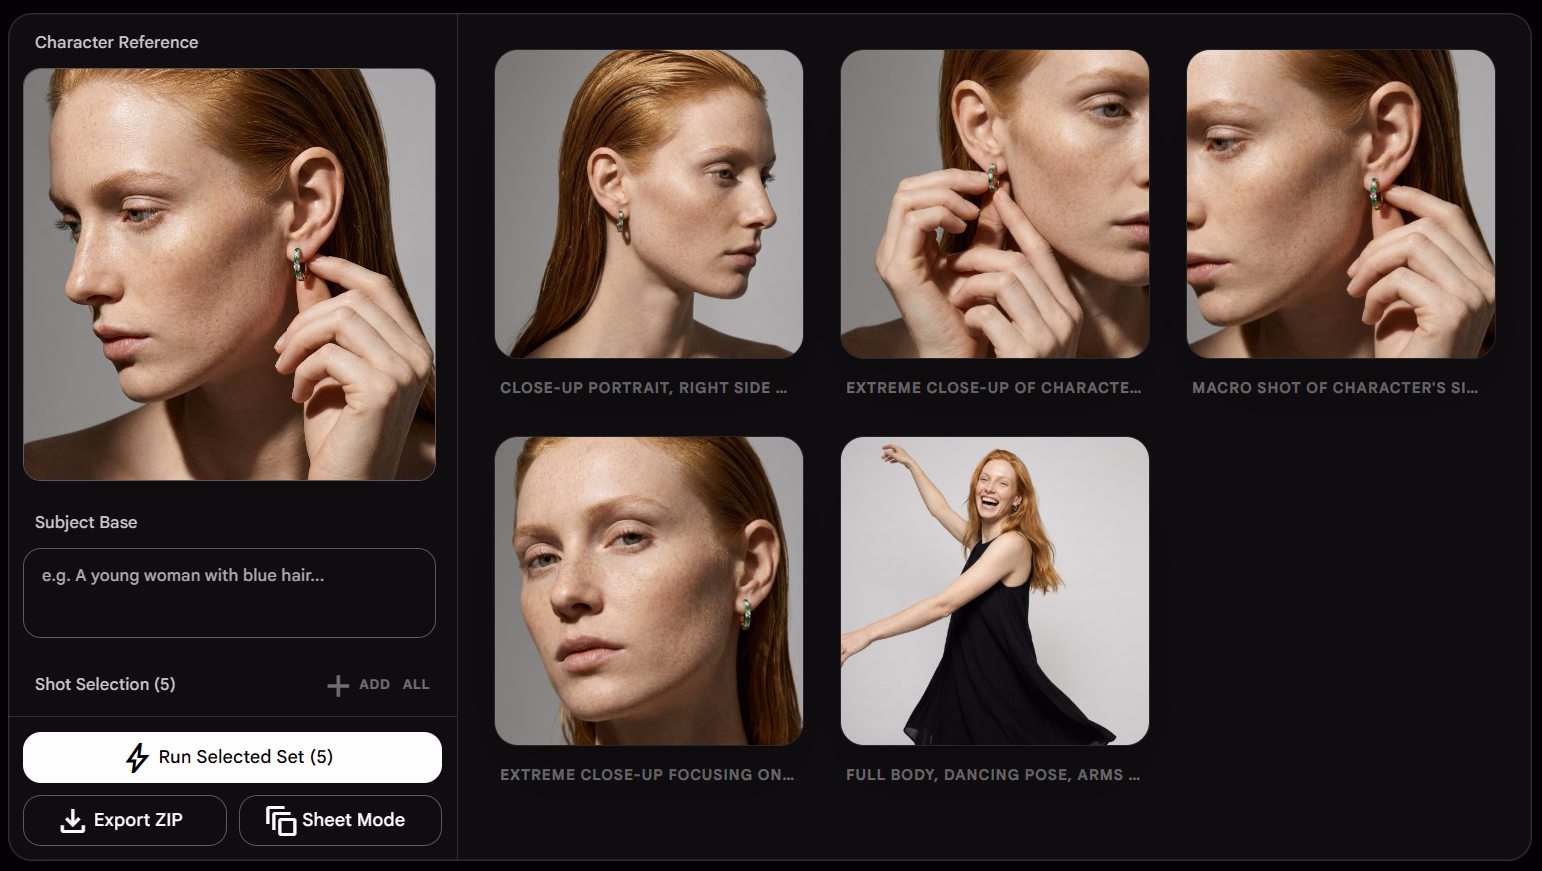1542x871 pixels.
Task: Open the Extreme Close-up Focusing On thumbnail
Action: [x=649, y=591]
